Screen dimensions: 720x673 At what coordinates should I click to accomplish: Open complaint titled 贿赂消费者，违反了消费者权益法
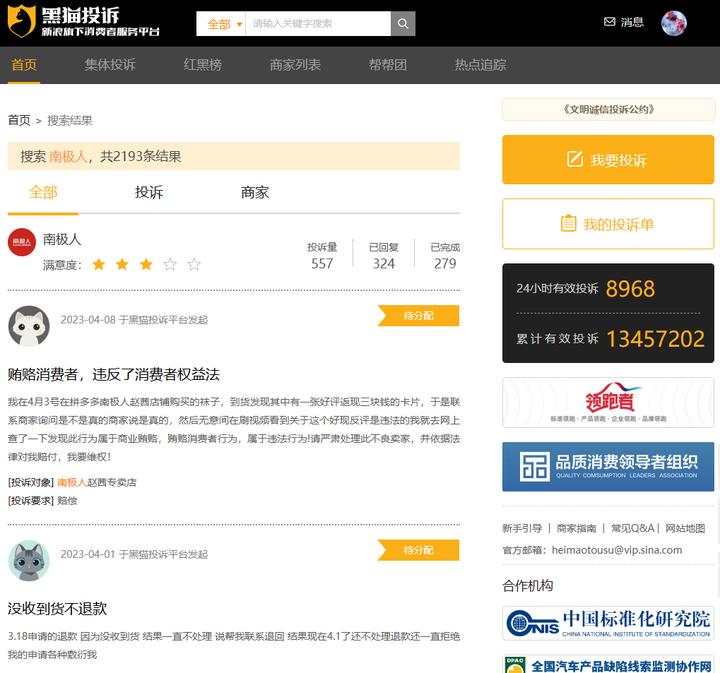pos(114,375)
